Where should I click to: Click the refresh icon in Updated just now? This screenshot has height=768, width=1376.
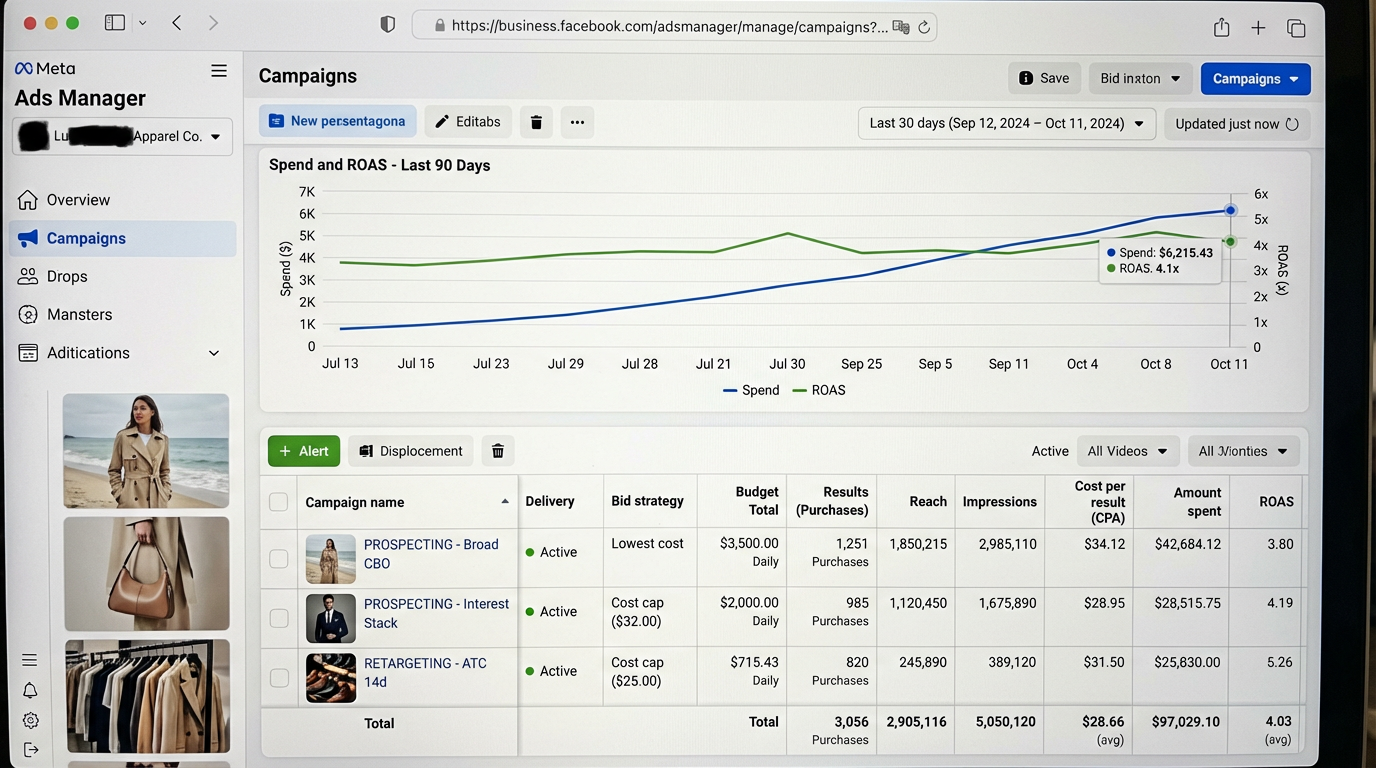[1292, 124]
